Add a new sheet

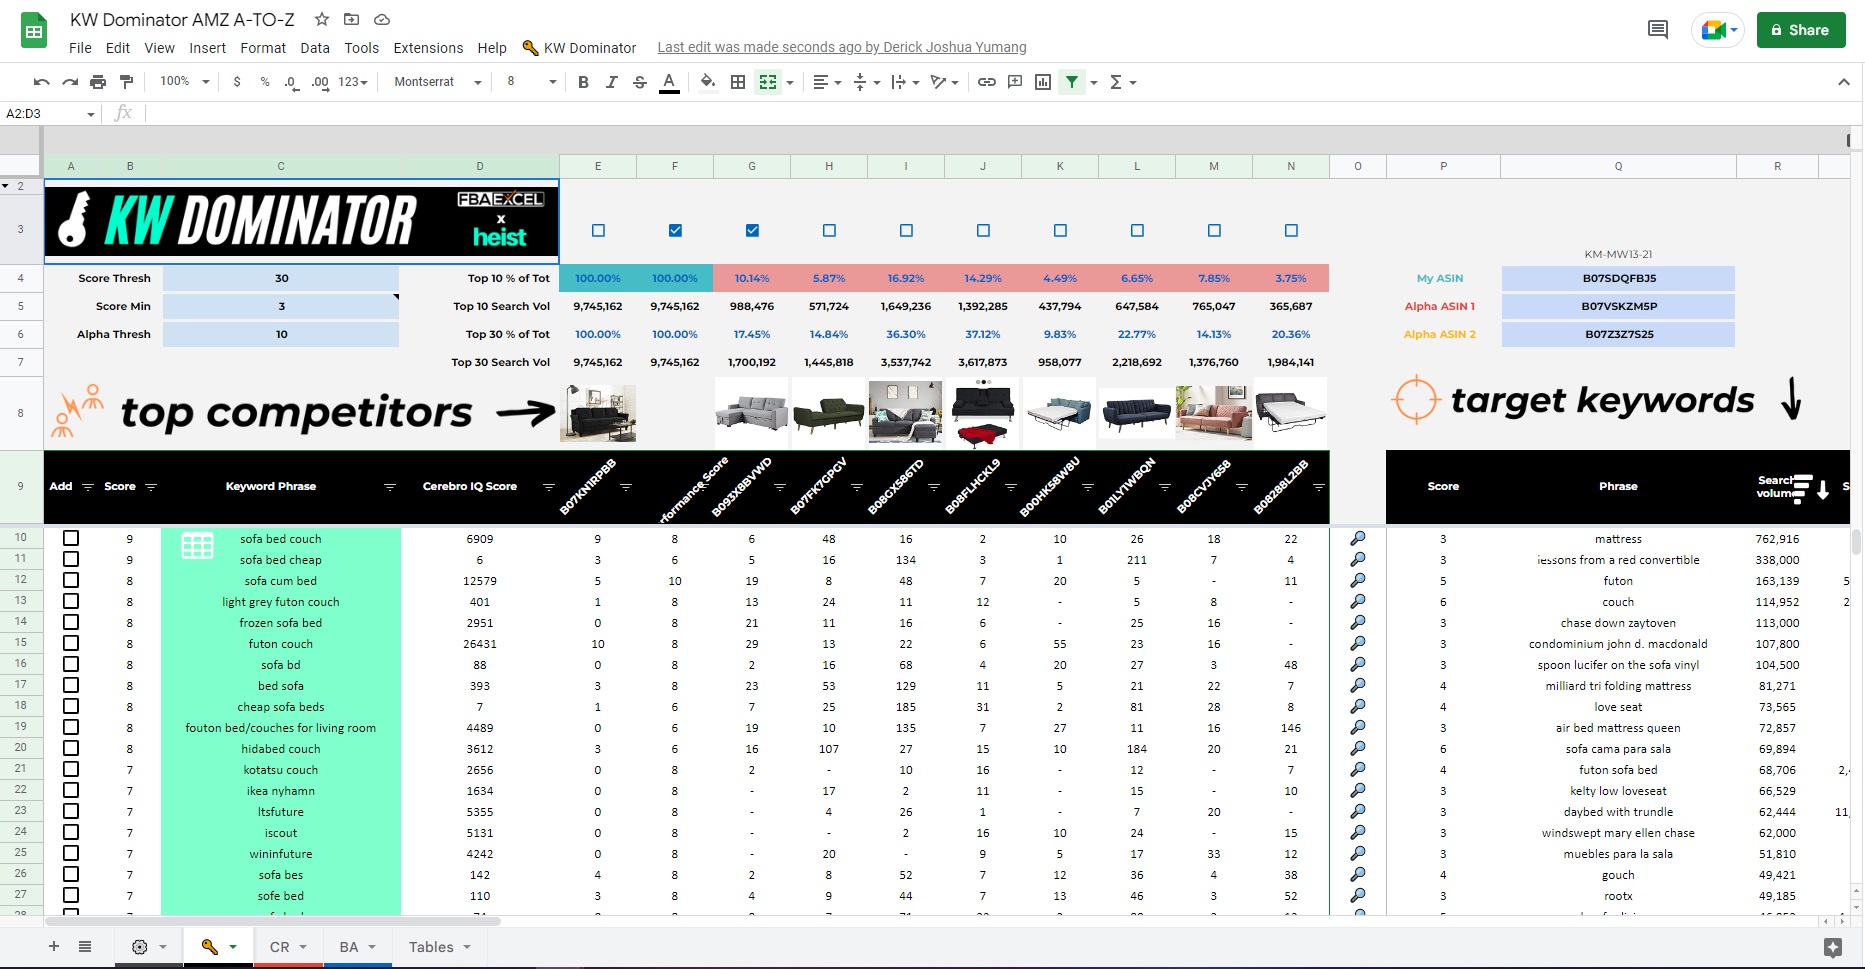(54, 947)
